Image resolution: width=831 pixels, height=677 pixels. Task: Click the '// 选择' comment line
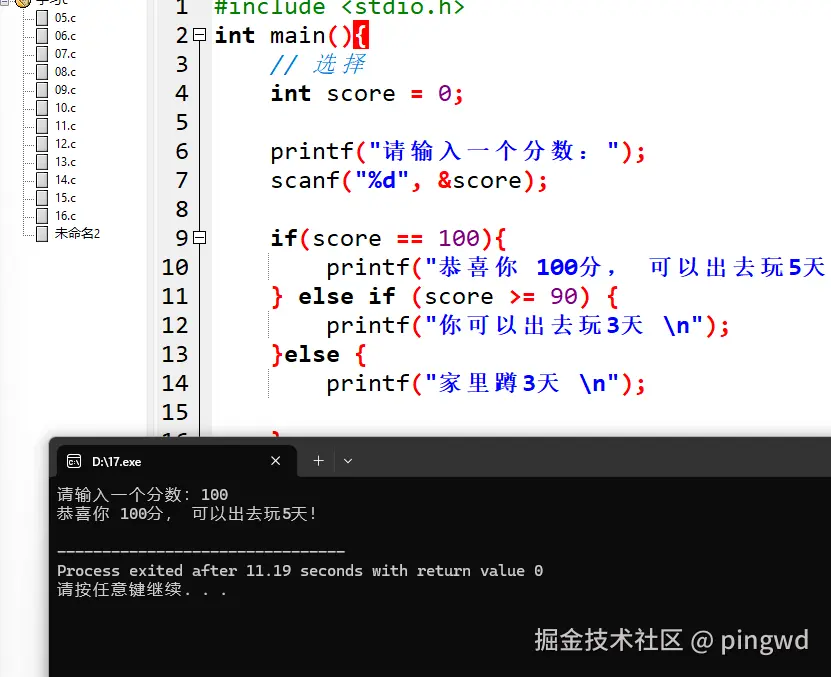pyautogui.click(x=317, y=65)
